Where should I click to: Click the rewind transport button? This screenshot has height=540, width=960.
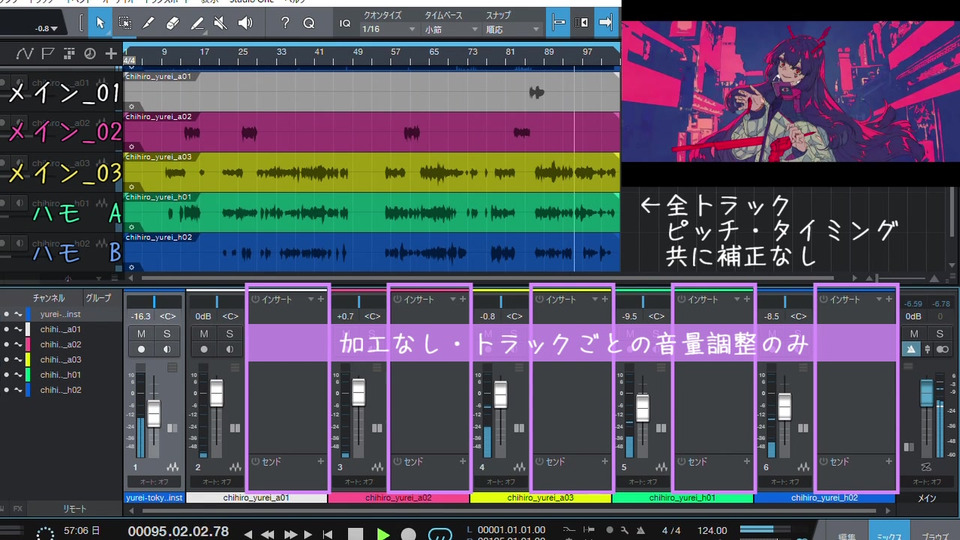(x=268, y=534)
